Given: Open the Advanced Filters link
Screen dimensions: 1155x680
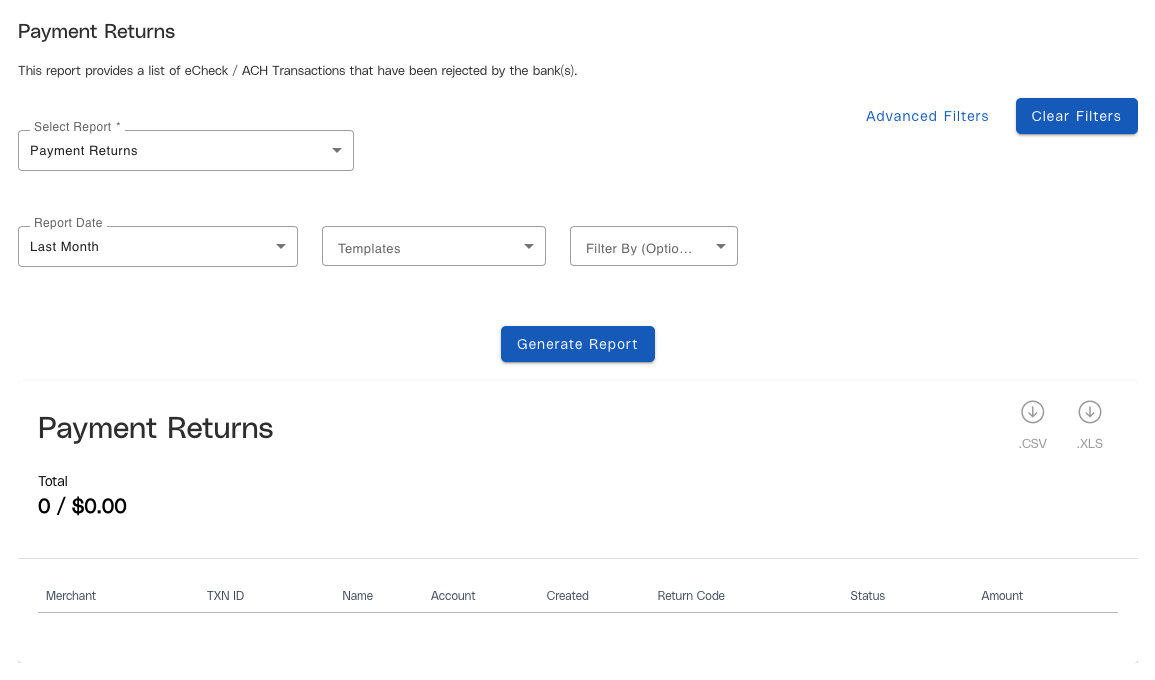Looking at the screenshot, I should coord(927,116).
